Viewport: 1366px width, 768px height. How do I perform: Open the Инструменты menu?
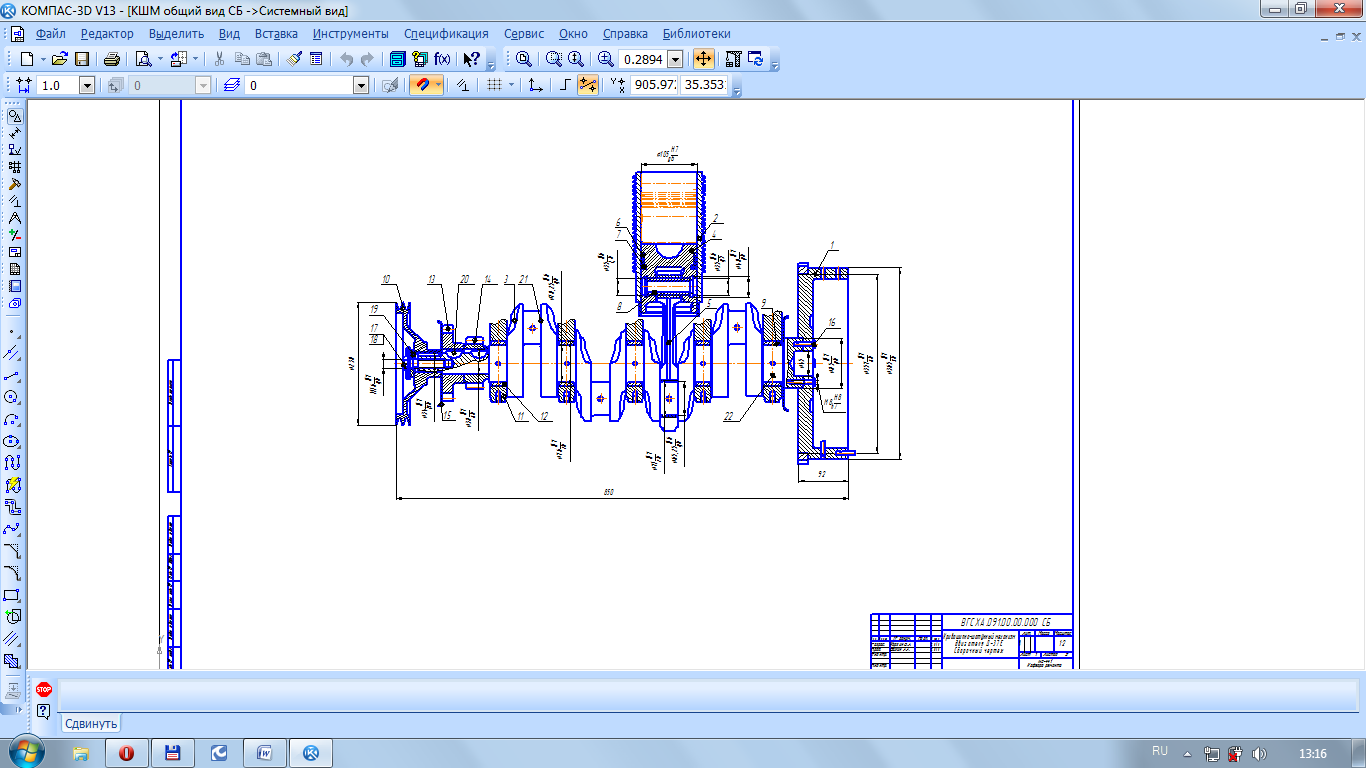point(351,33)
